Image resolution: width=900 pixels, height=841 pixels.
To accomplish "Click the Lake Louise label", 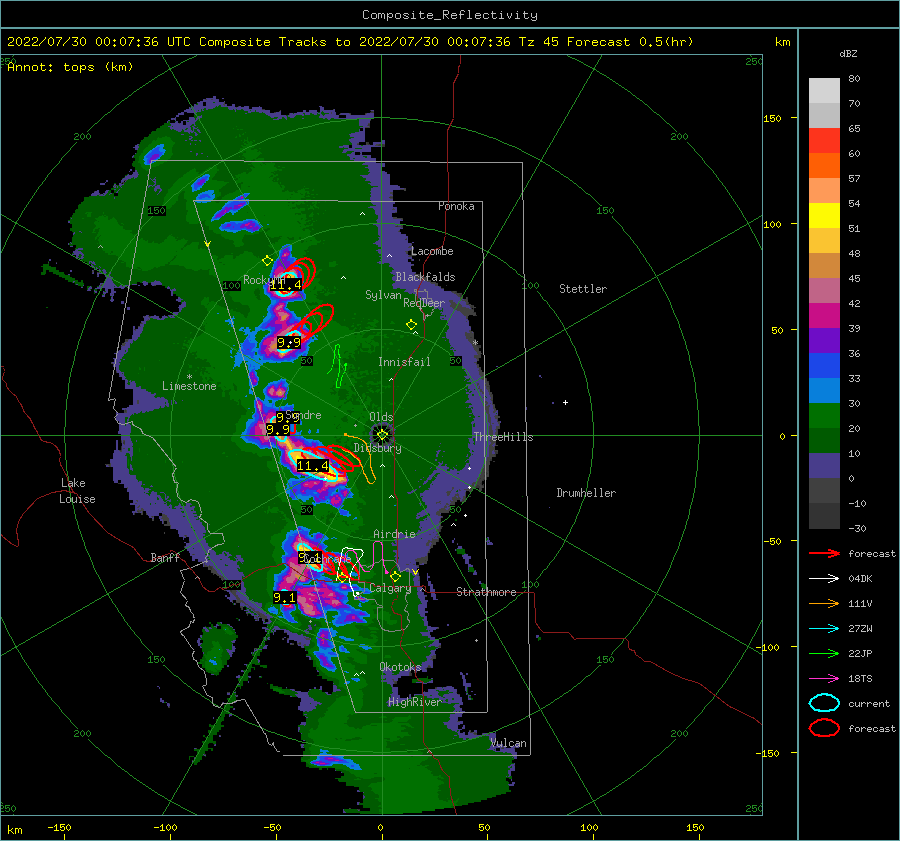I will coord(77,491).
